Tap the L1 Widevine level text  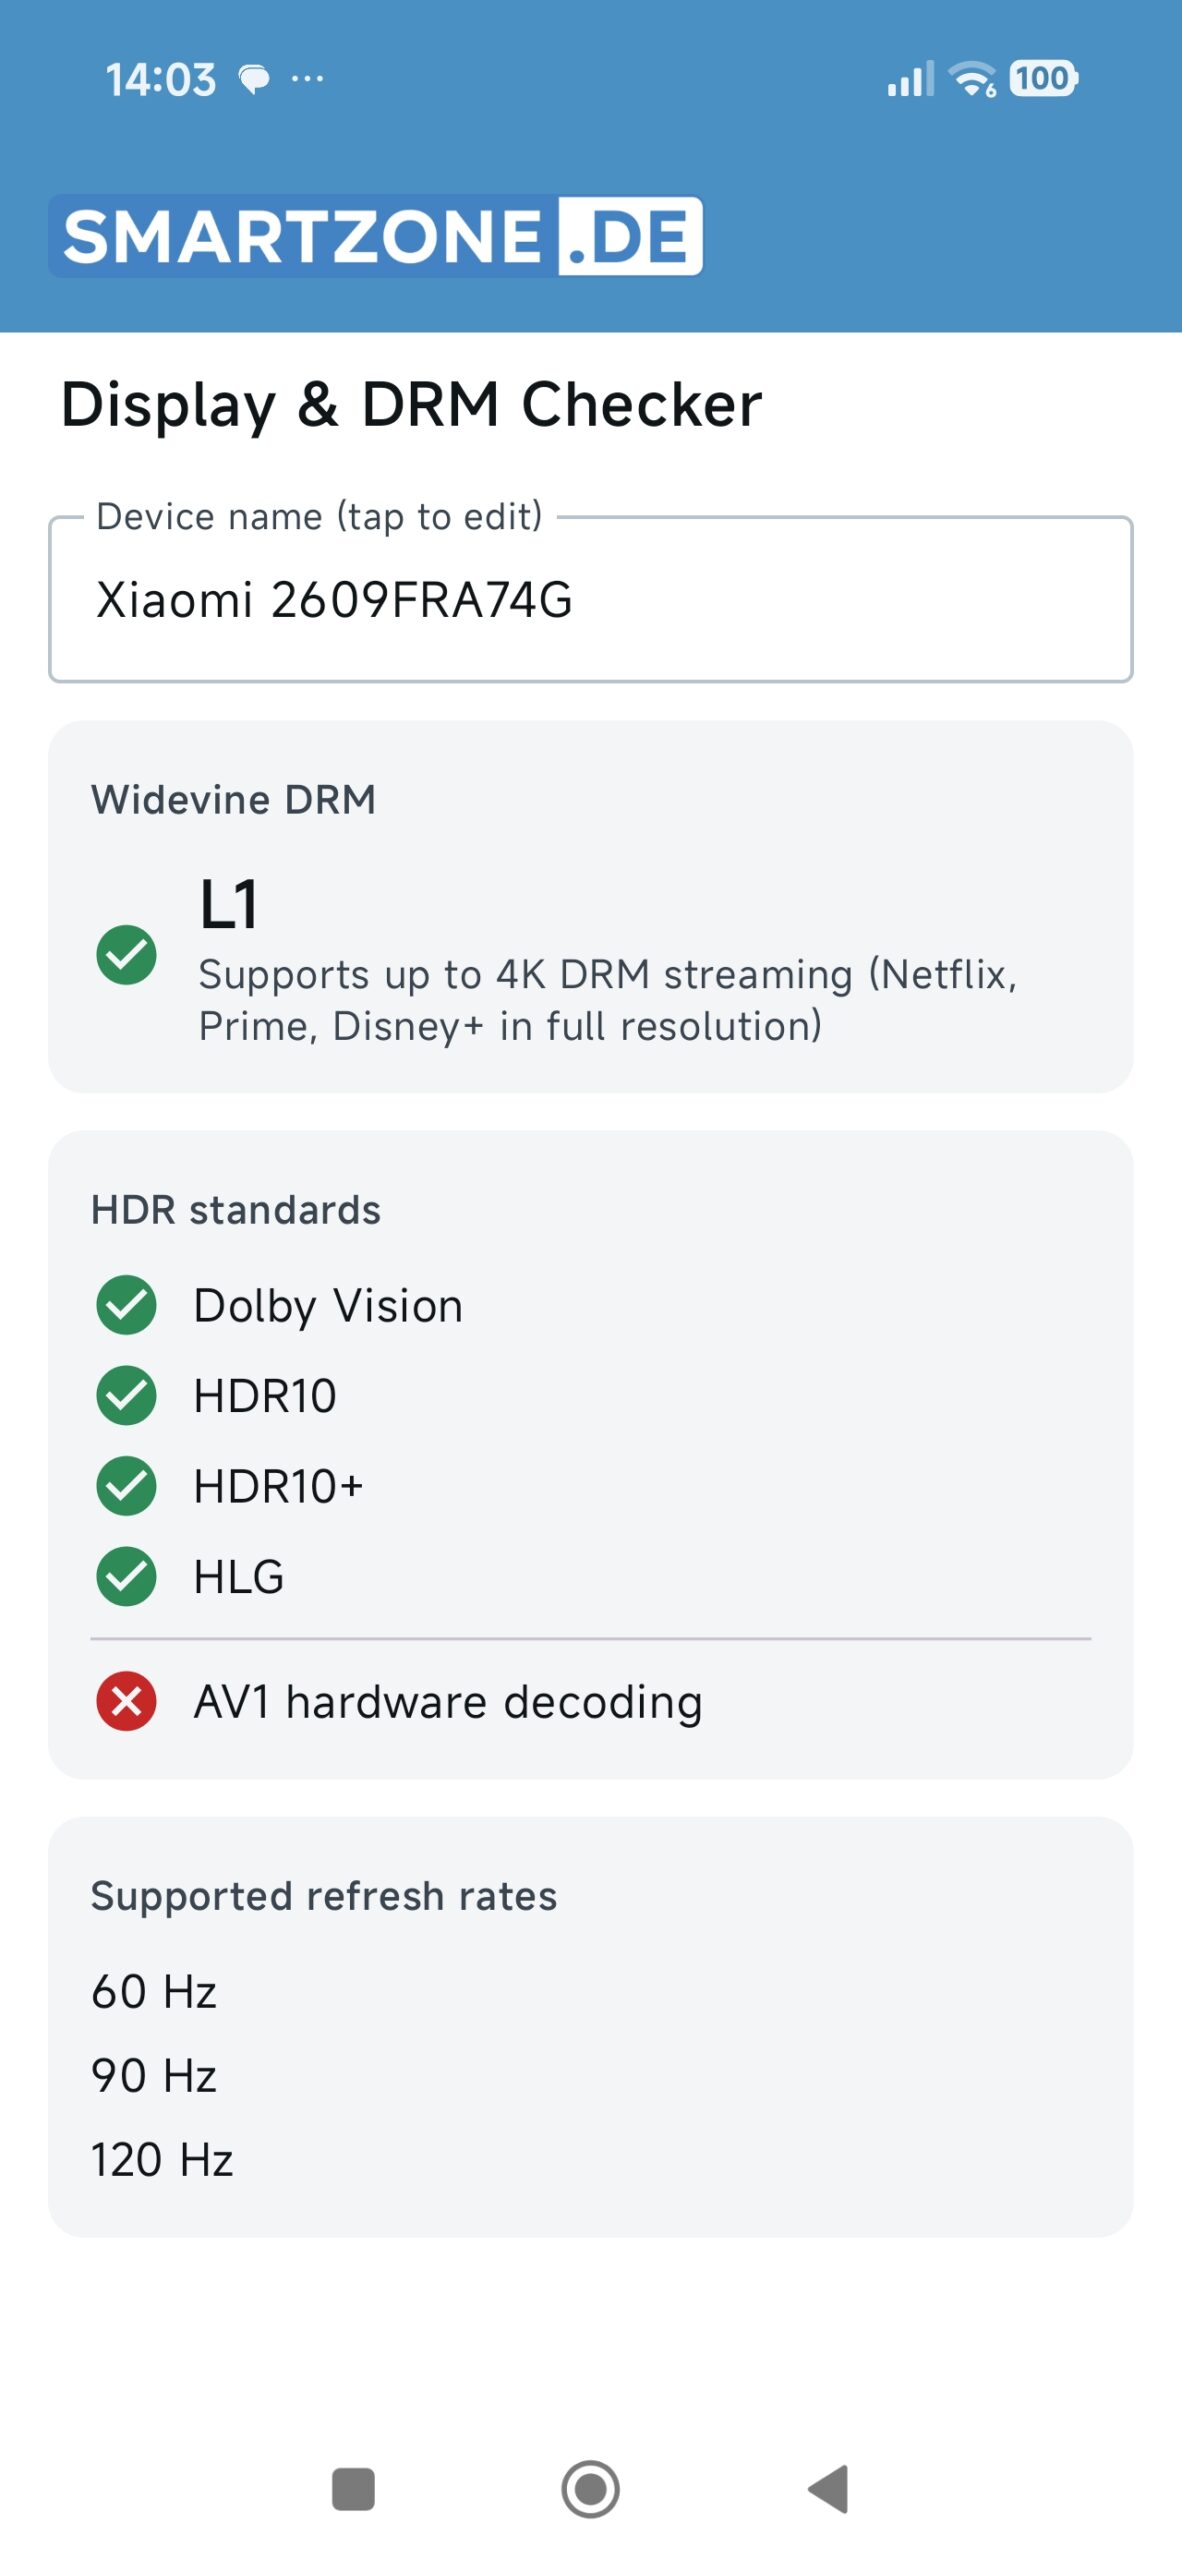coord(229,904)
